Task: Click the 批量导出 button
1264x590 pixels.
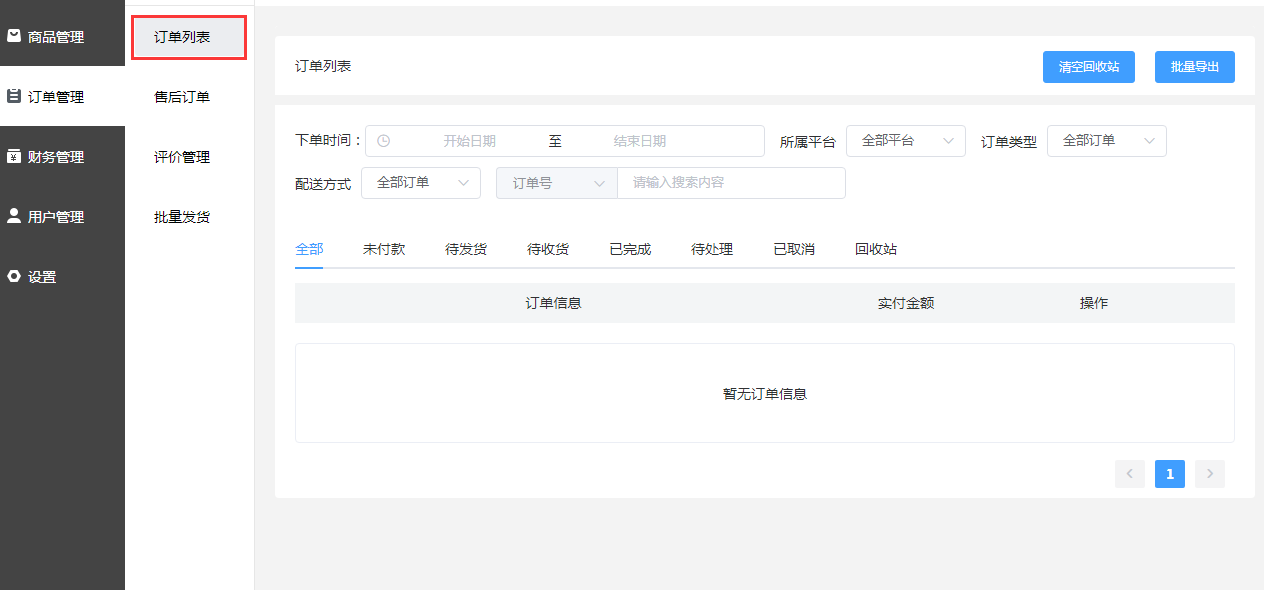Action: [x=1194, y=67]
